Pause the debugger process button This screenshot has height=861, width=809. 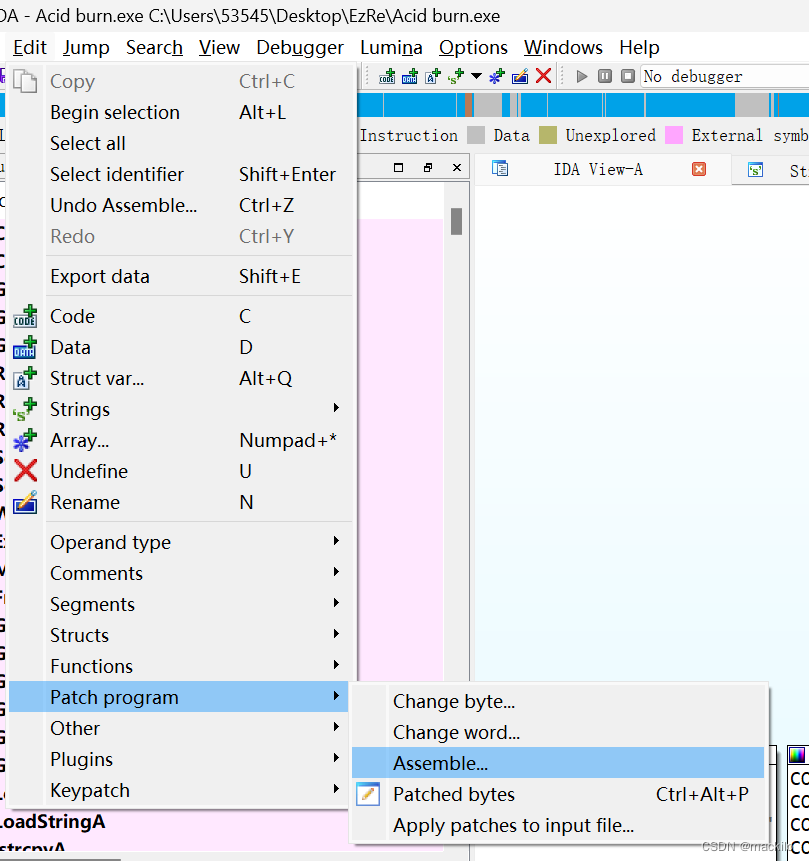point(605,76)
